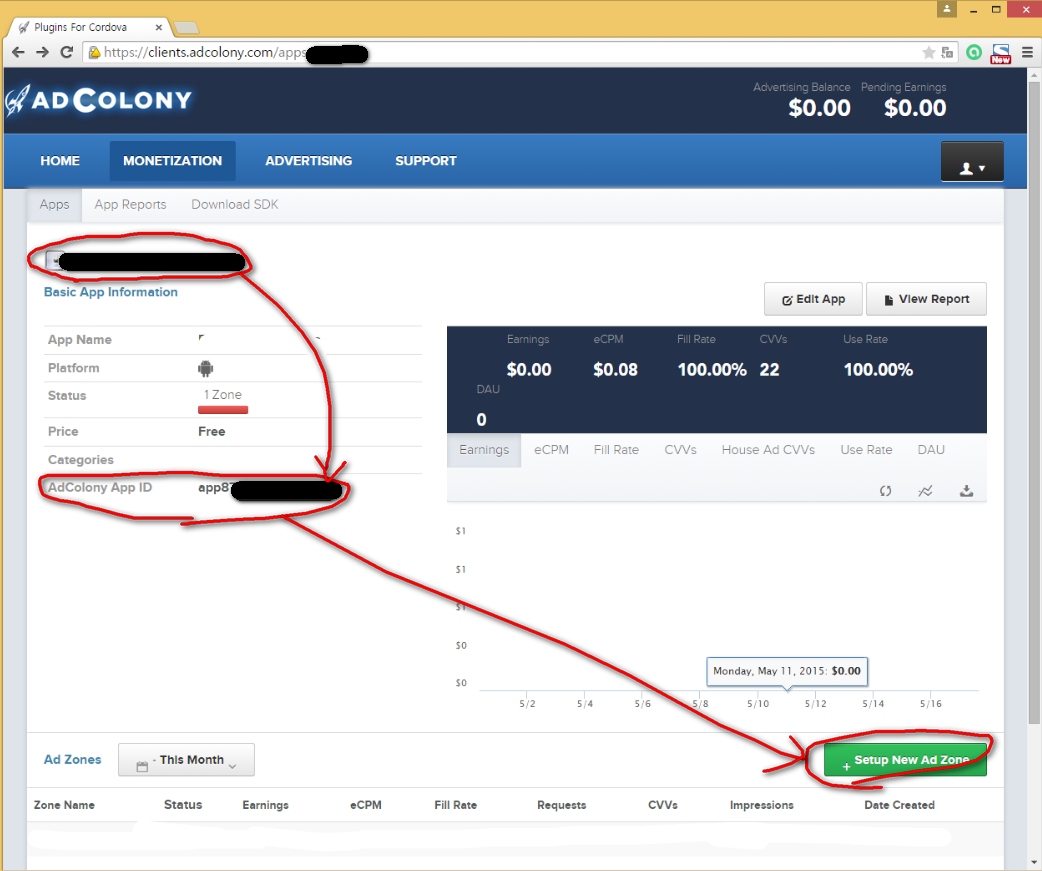Open the HOME navigation item
Screen dimensions: 1042x871
pyautogui.click(x=60, y=161)
